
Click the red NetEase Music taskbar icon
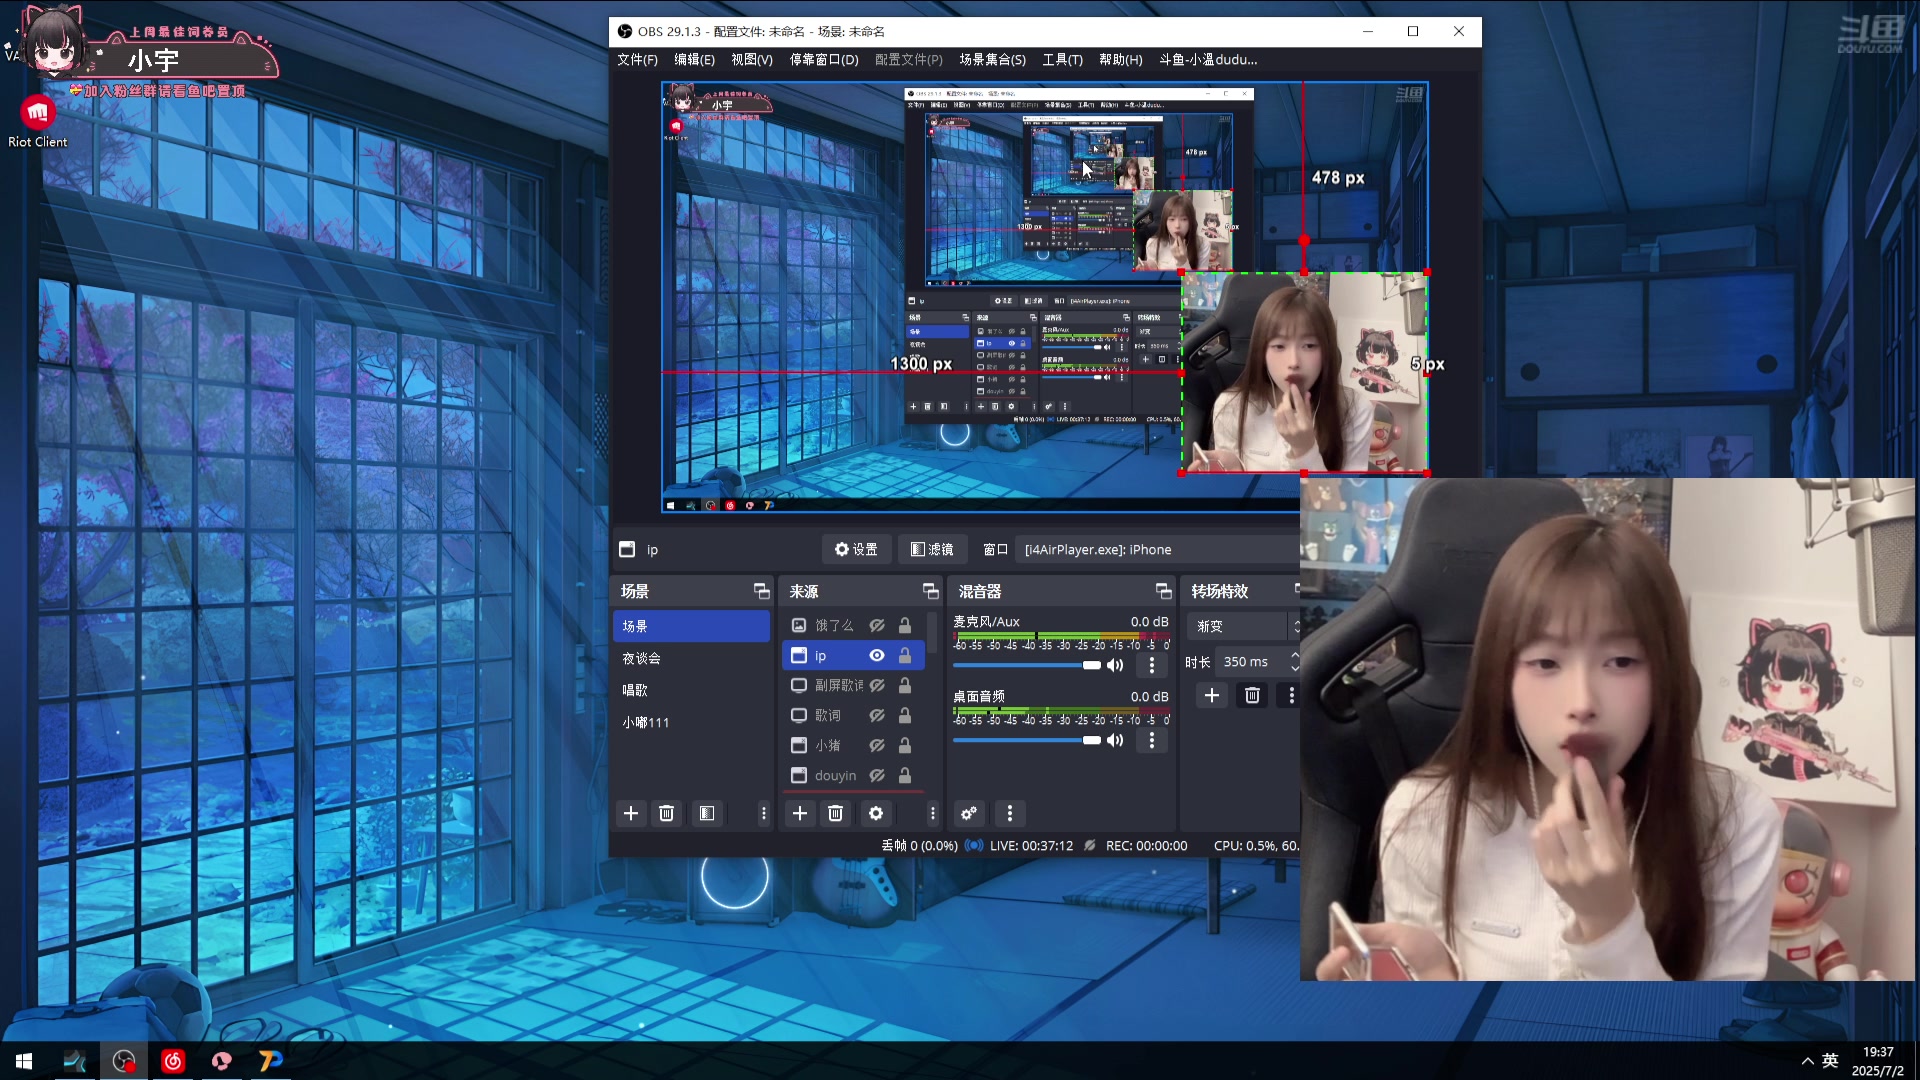tap(173, 1061)
